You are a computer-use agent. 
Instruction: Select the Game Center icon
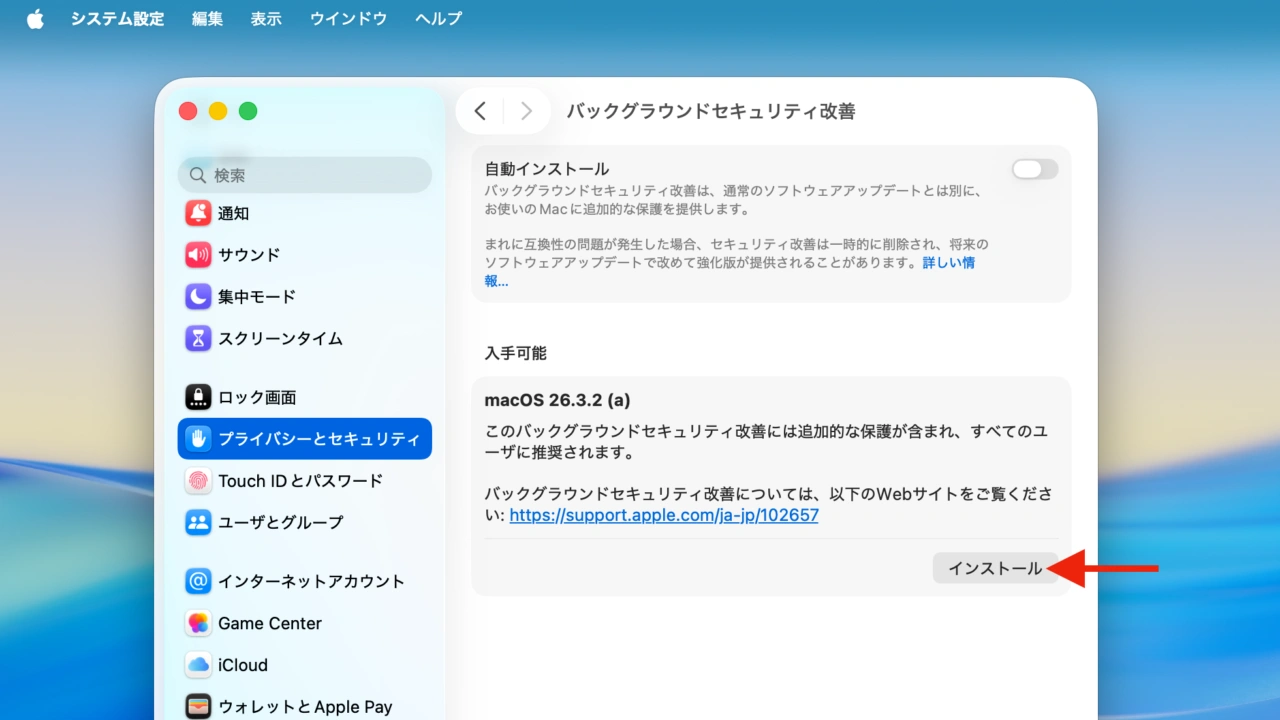tap(199, 623)
